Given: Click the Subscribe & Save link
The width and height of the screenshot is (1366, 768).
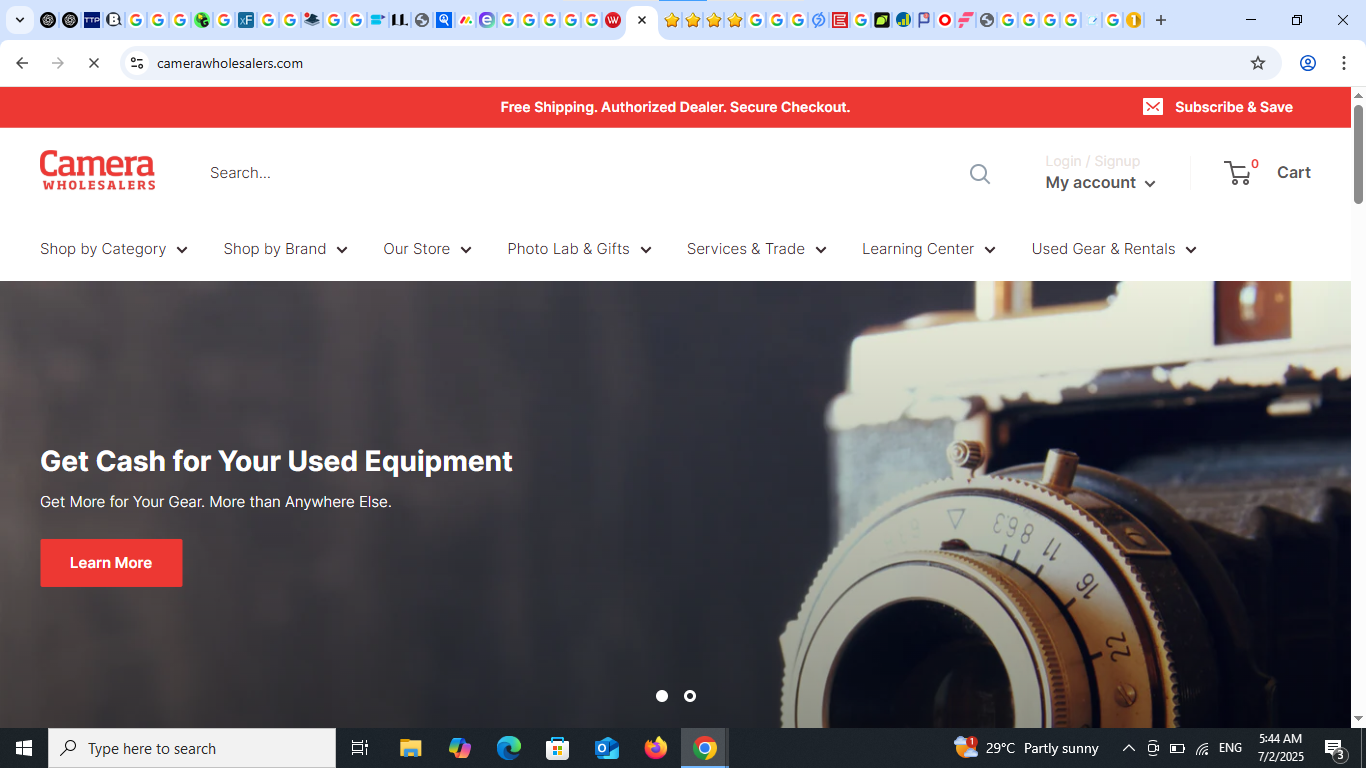Looking at the screenshot, I should tap(1234, 107).
